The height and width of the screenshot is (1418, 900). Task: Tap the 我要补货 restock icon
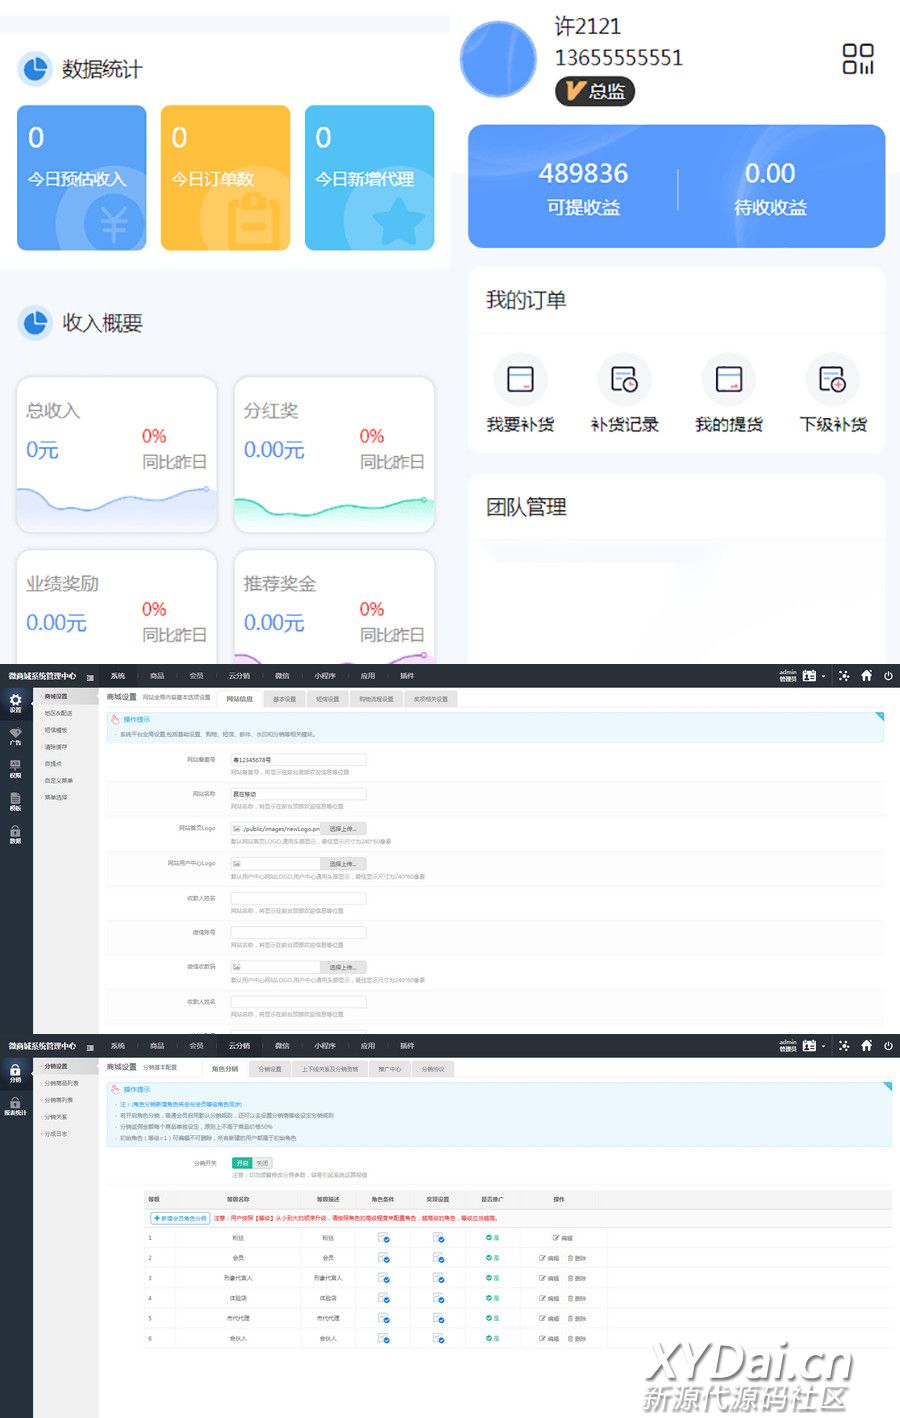click(x=520, y=380)
